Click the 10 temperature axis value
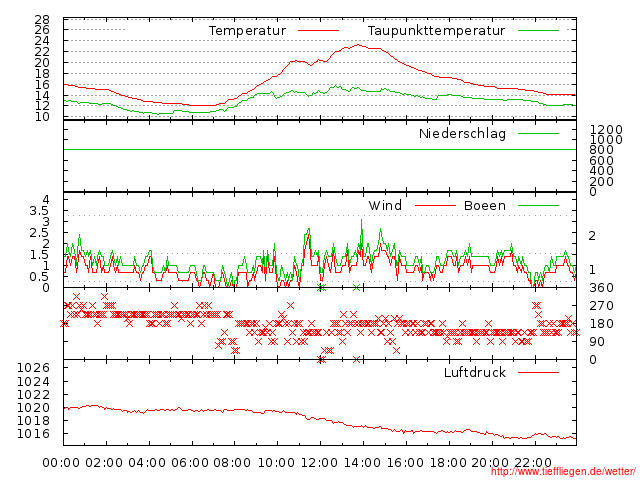 (x=42, y=117)
